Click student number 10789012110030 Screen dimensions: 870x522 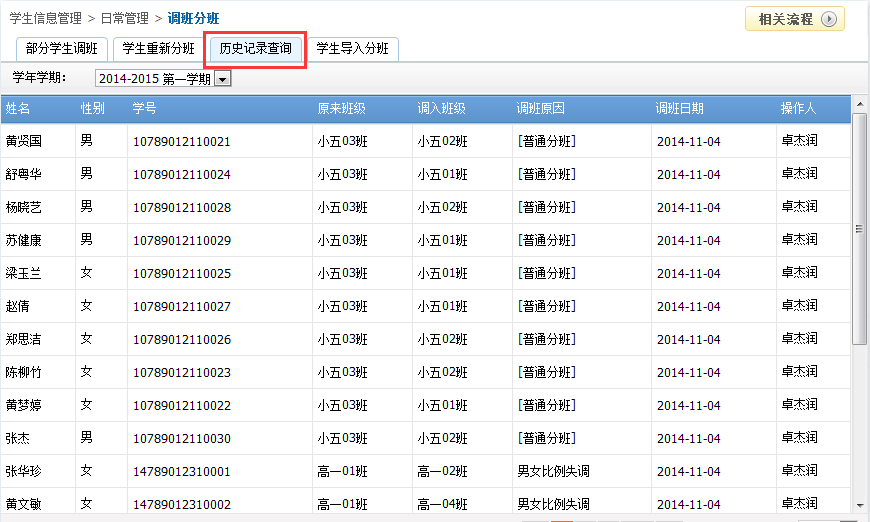coord(182,439)
